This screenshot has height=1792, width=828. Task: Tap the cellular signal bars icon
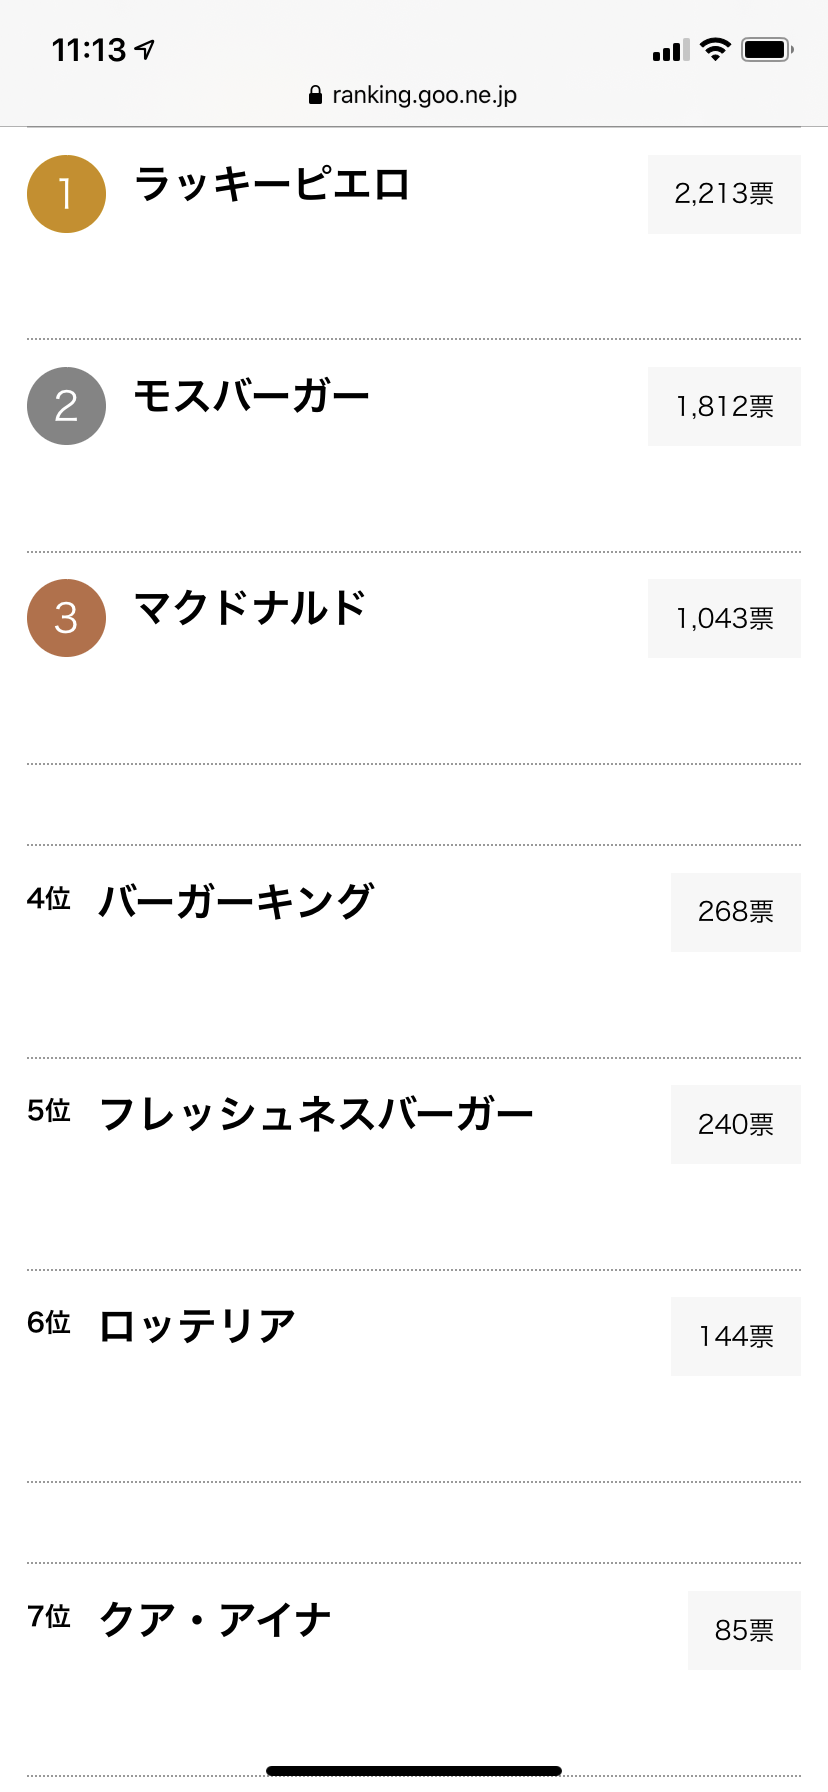671,50
